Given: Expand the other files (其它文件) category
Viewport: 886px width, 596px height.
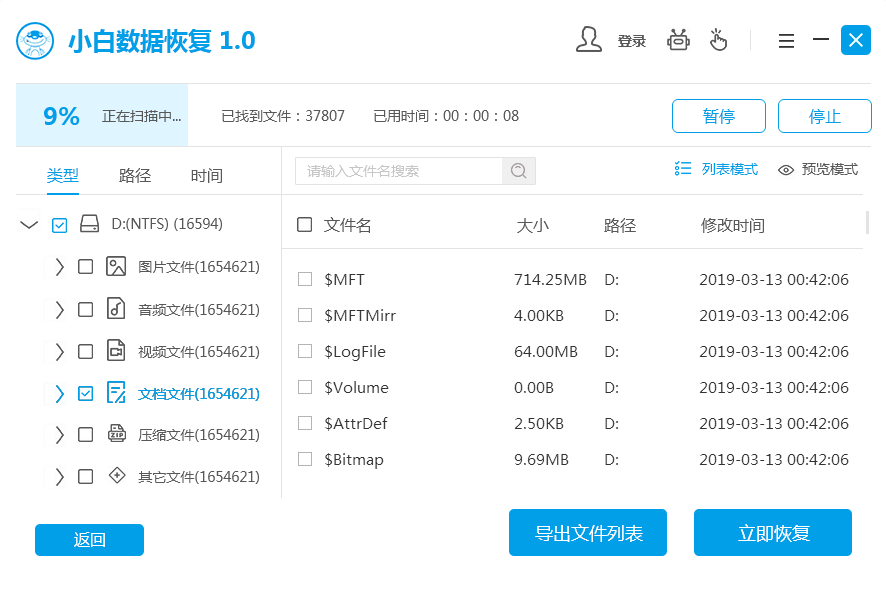Looking at the screenshot, I should click(59, 476).
